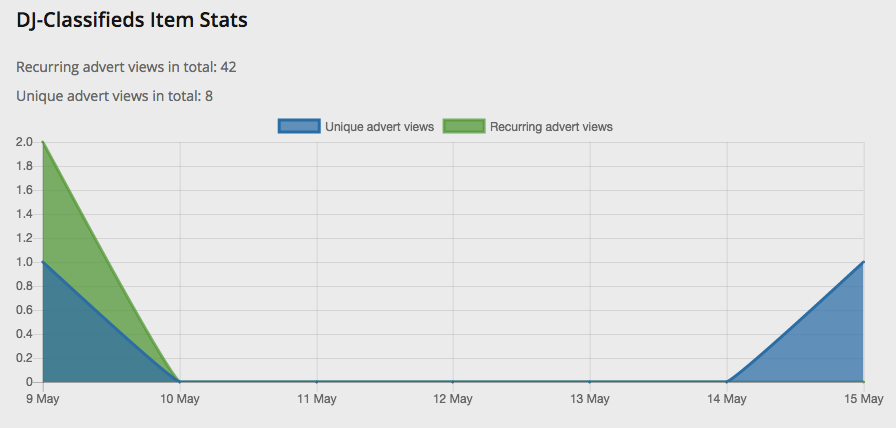Click the blue data point at 1.0 on 15 May
896x428 pixels.
point(863,262)
